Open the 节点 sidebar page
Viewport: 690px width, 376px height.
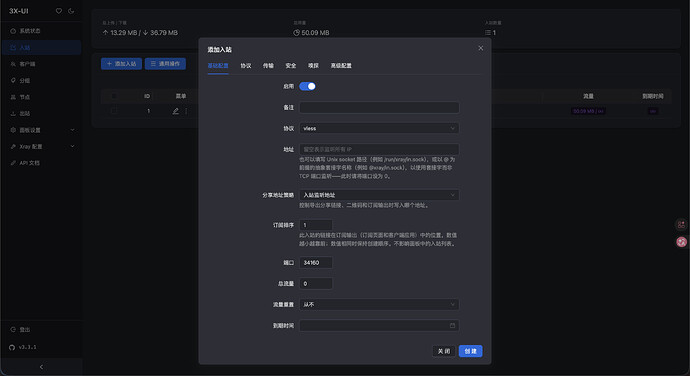pyautogui.click(x=41, y=97)
